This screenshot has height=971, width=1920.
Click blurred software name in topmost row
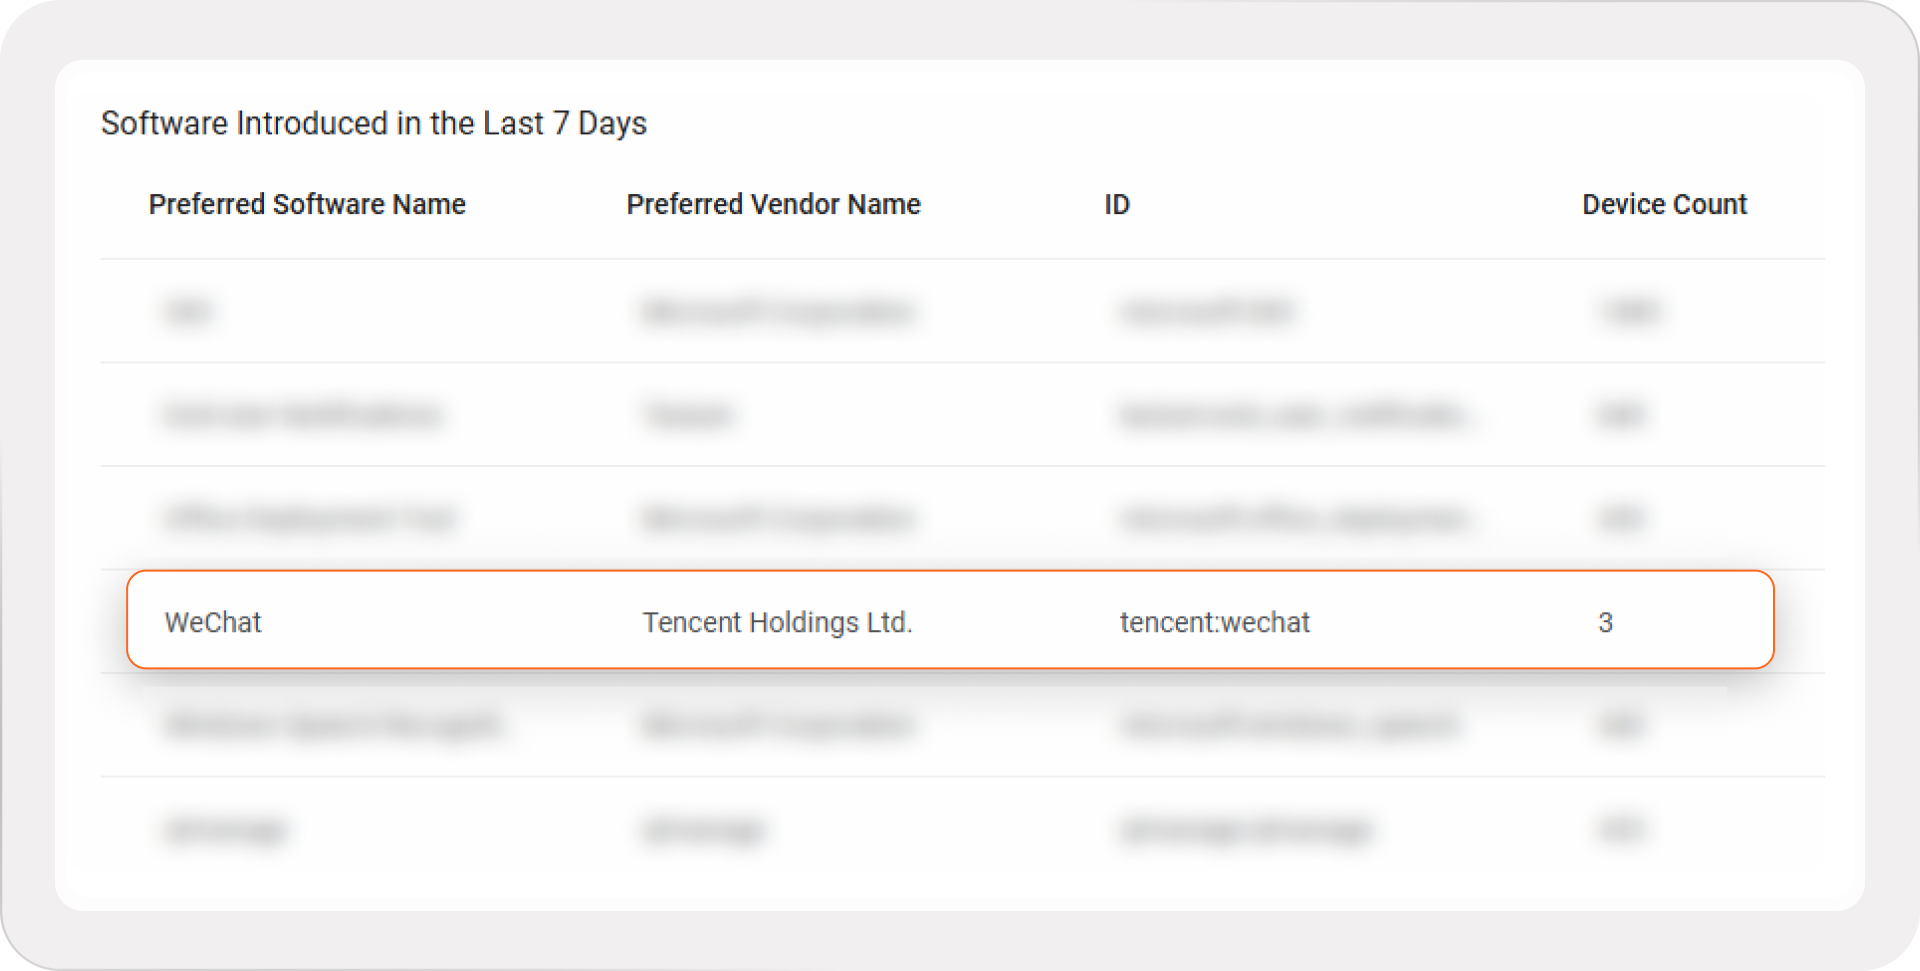coord(188,312)
